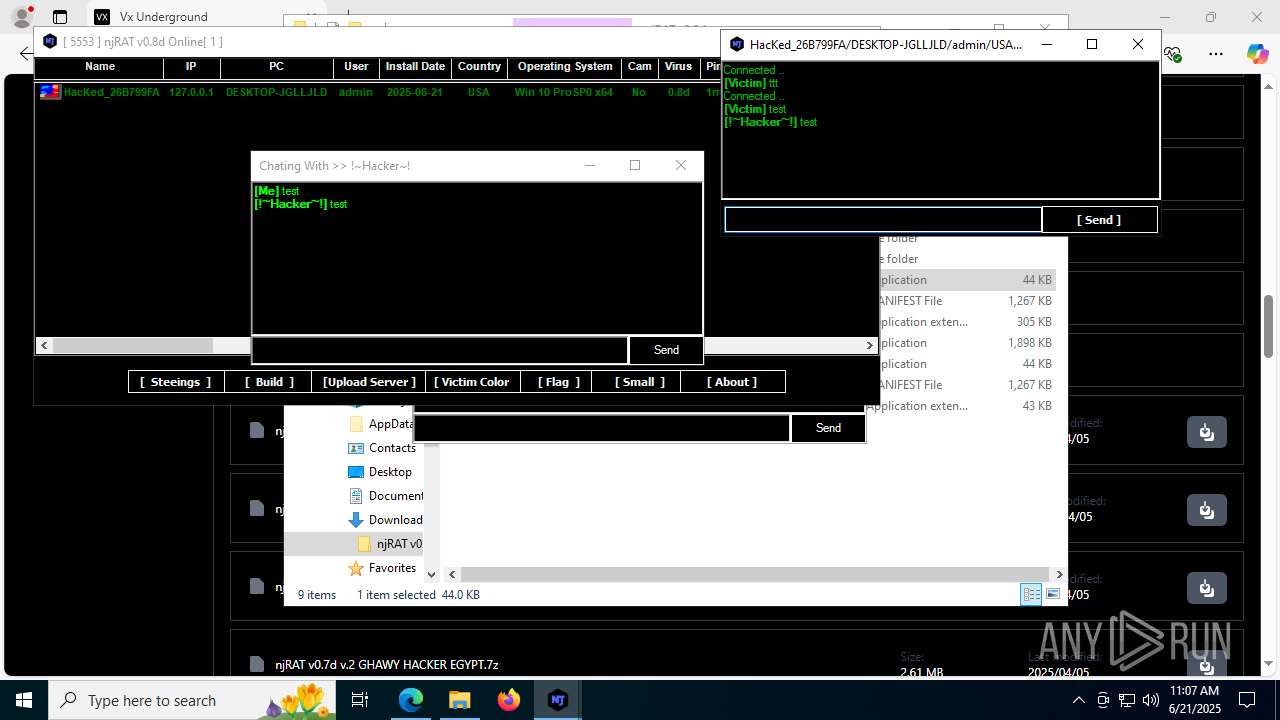The height and width of the screenshot is (720, 1280).
Task: Open the network icon in system tray
Action: (1127, 700)
